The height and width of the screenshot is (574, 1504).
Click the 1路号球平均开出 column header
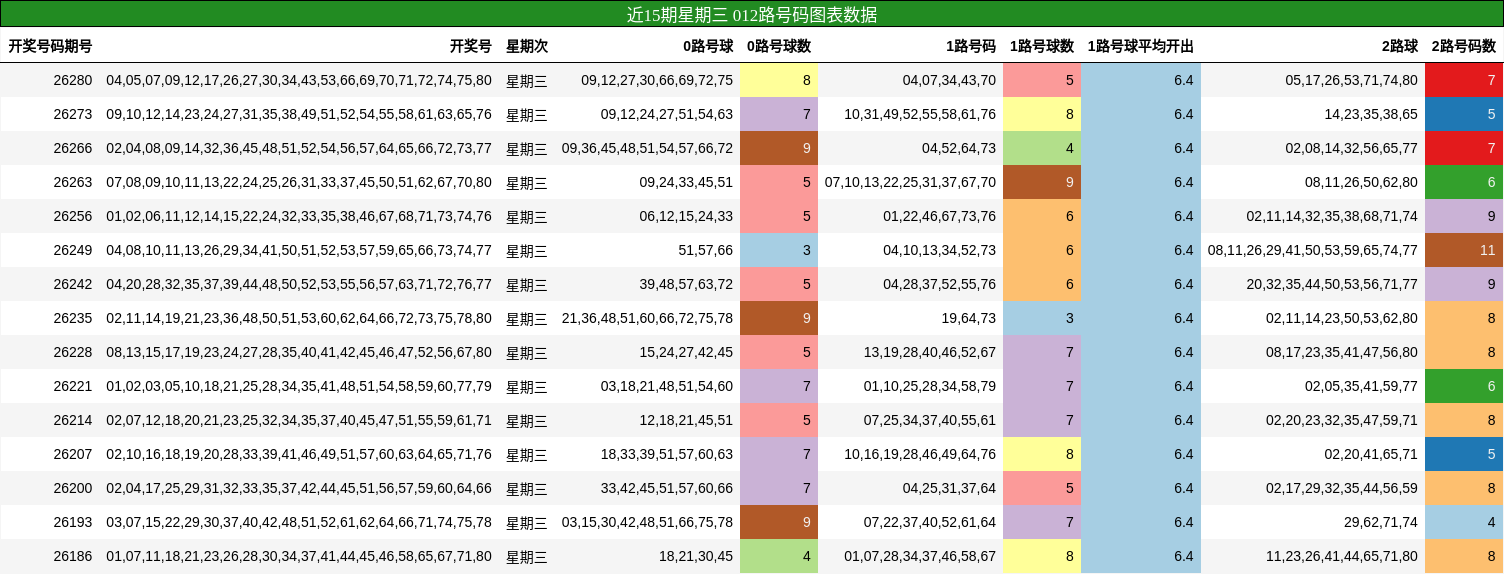click(1141, 46)
